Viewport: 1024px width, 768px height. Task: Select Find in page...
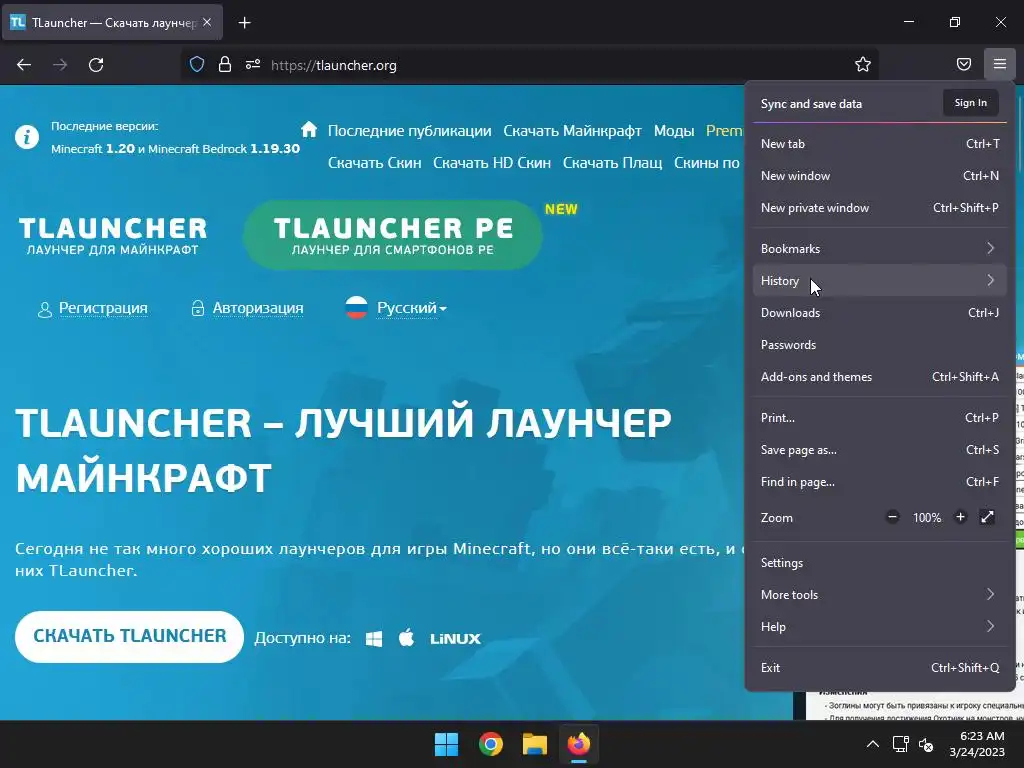[880, 481]
